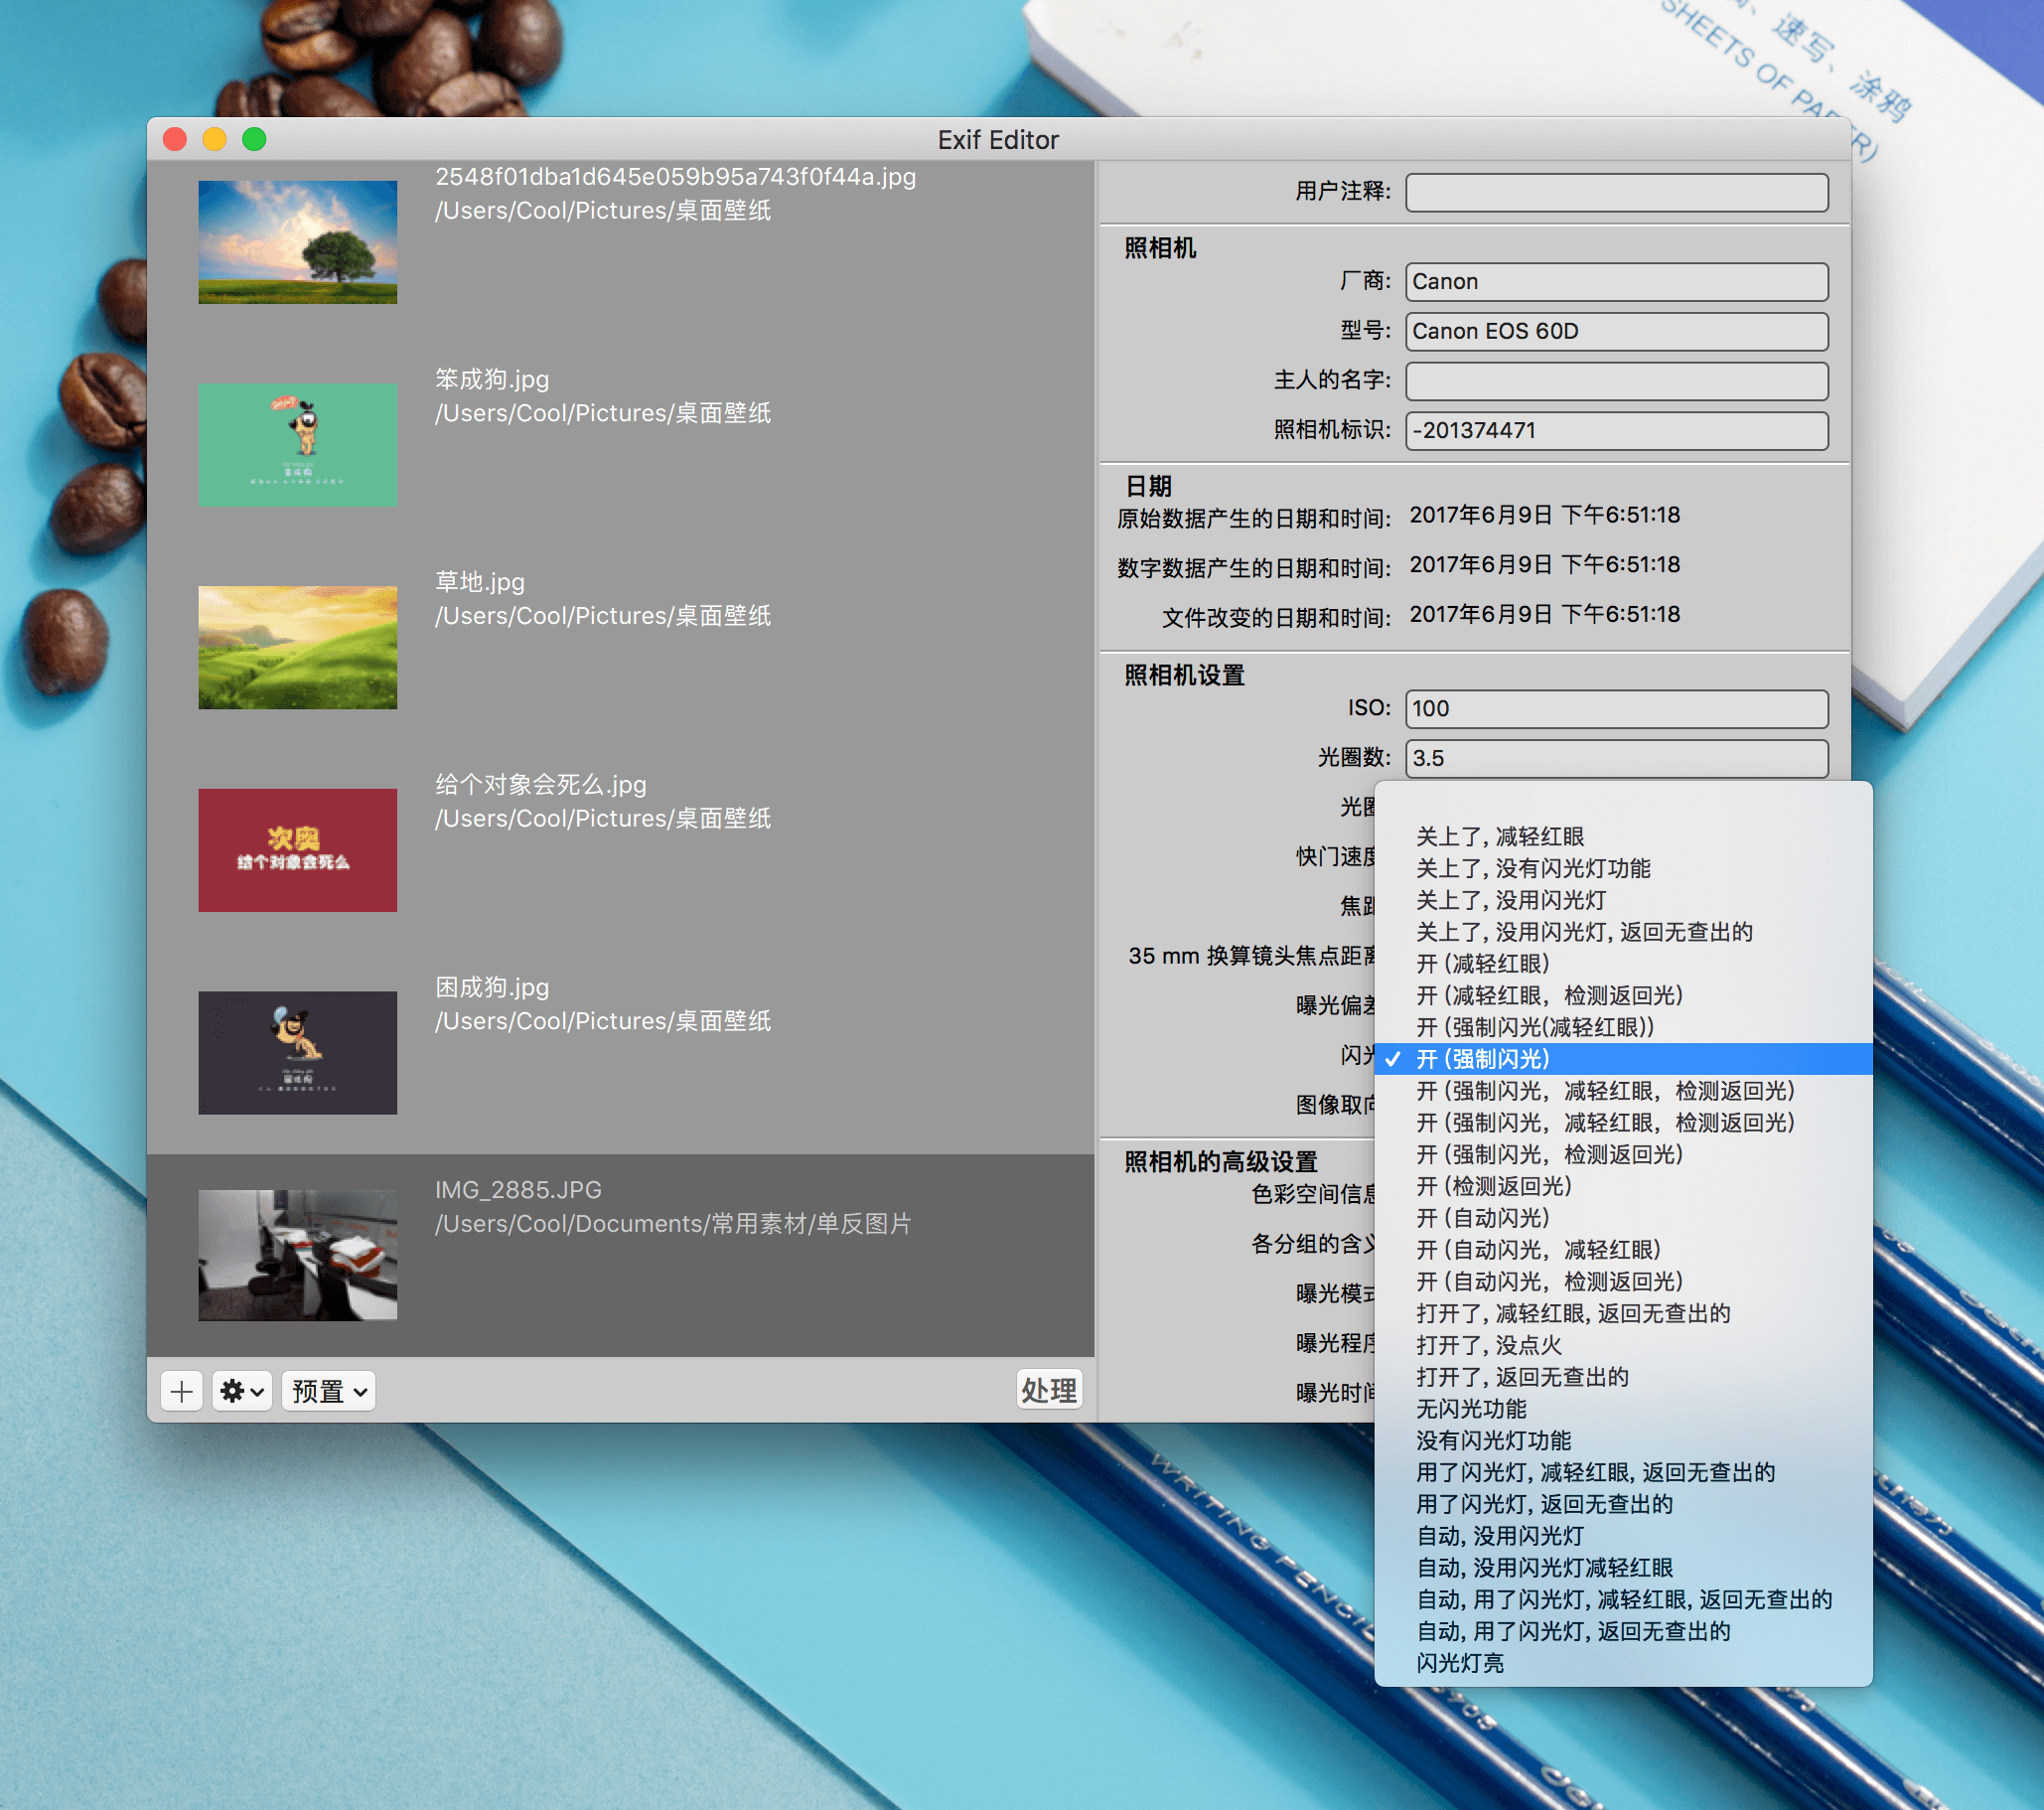The width and height of the screenshot is (2044, 1810).
Task: Select the tree landscape photo thumbnail
Action: [x=297, y=242]
